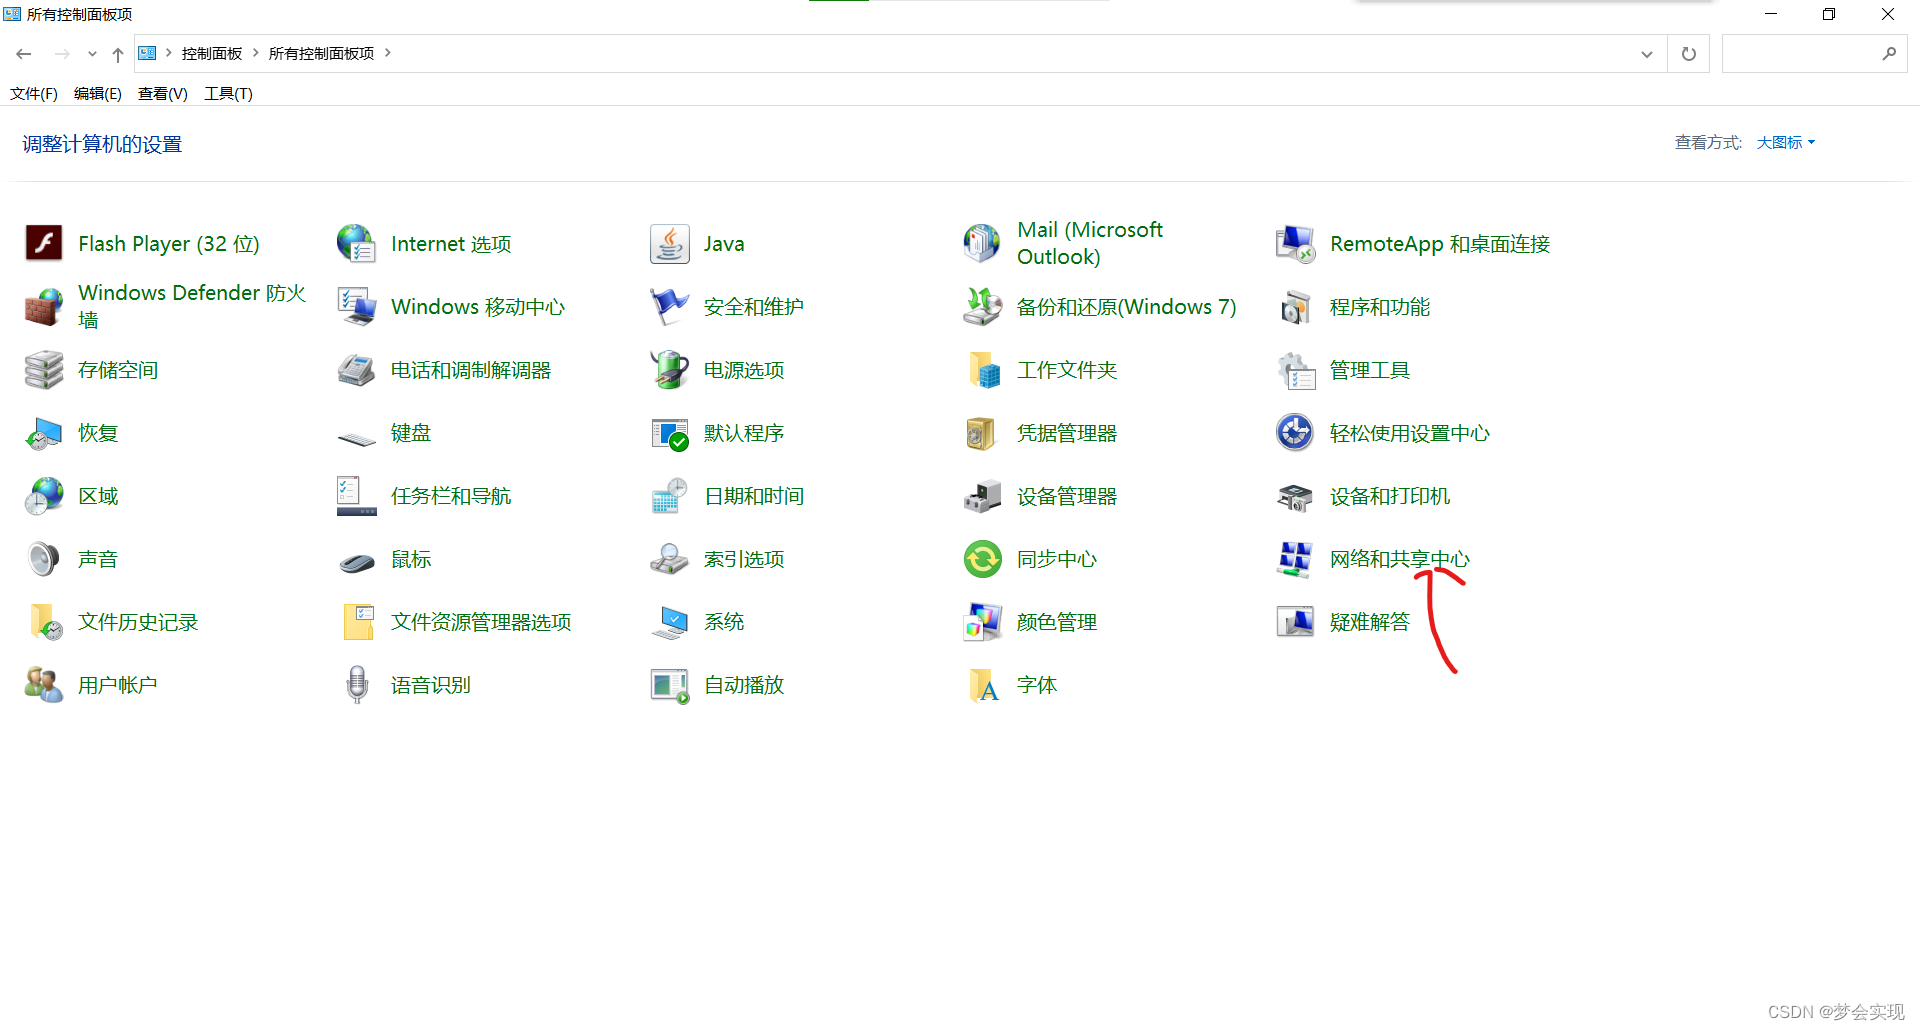
Task: Go up one level with the up arrow
Action: click(x=118, y=54)
